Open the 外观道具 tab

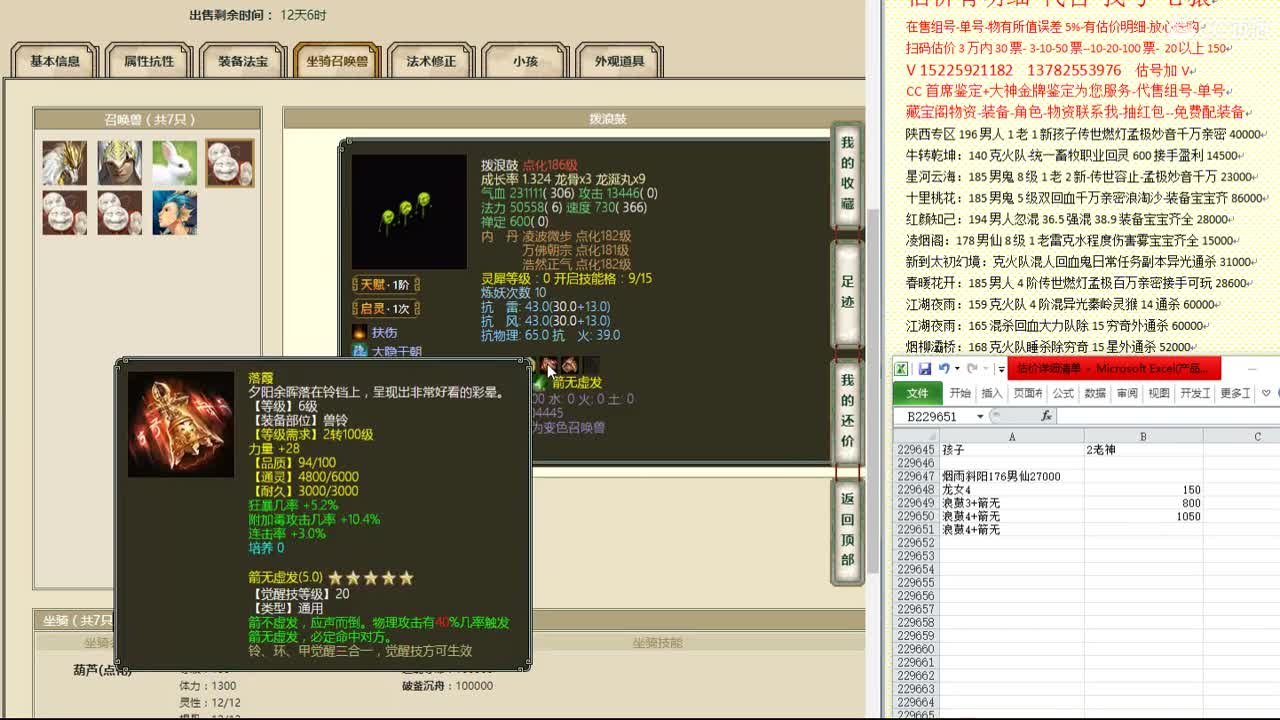click(619, 61)
